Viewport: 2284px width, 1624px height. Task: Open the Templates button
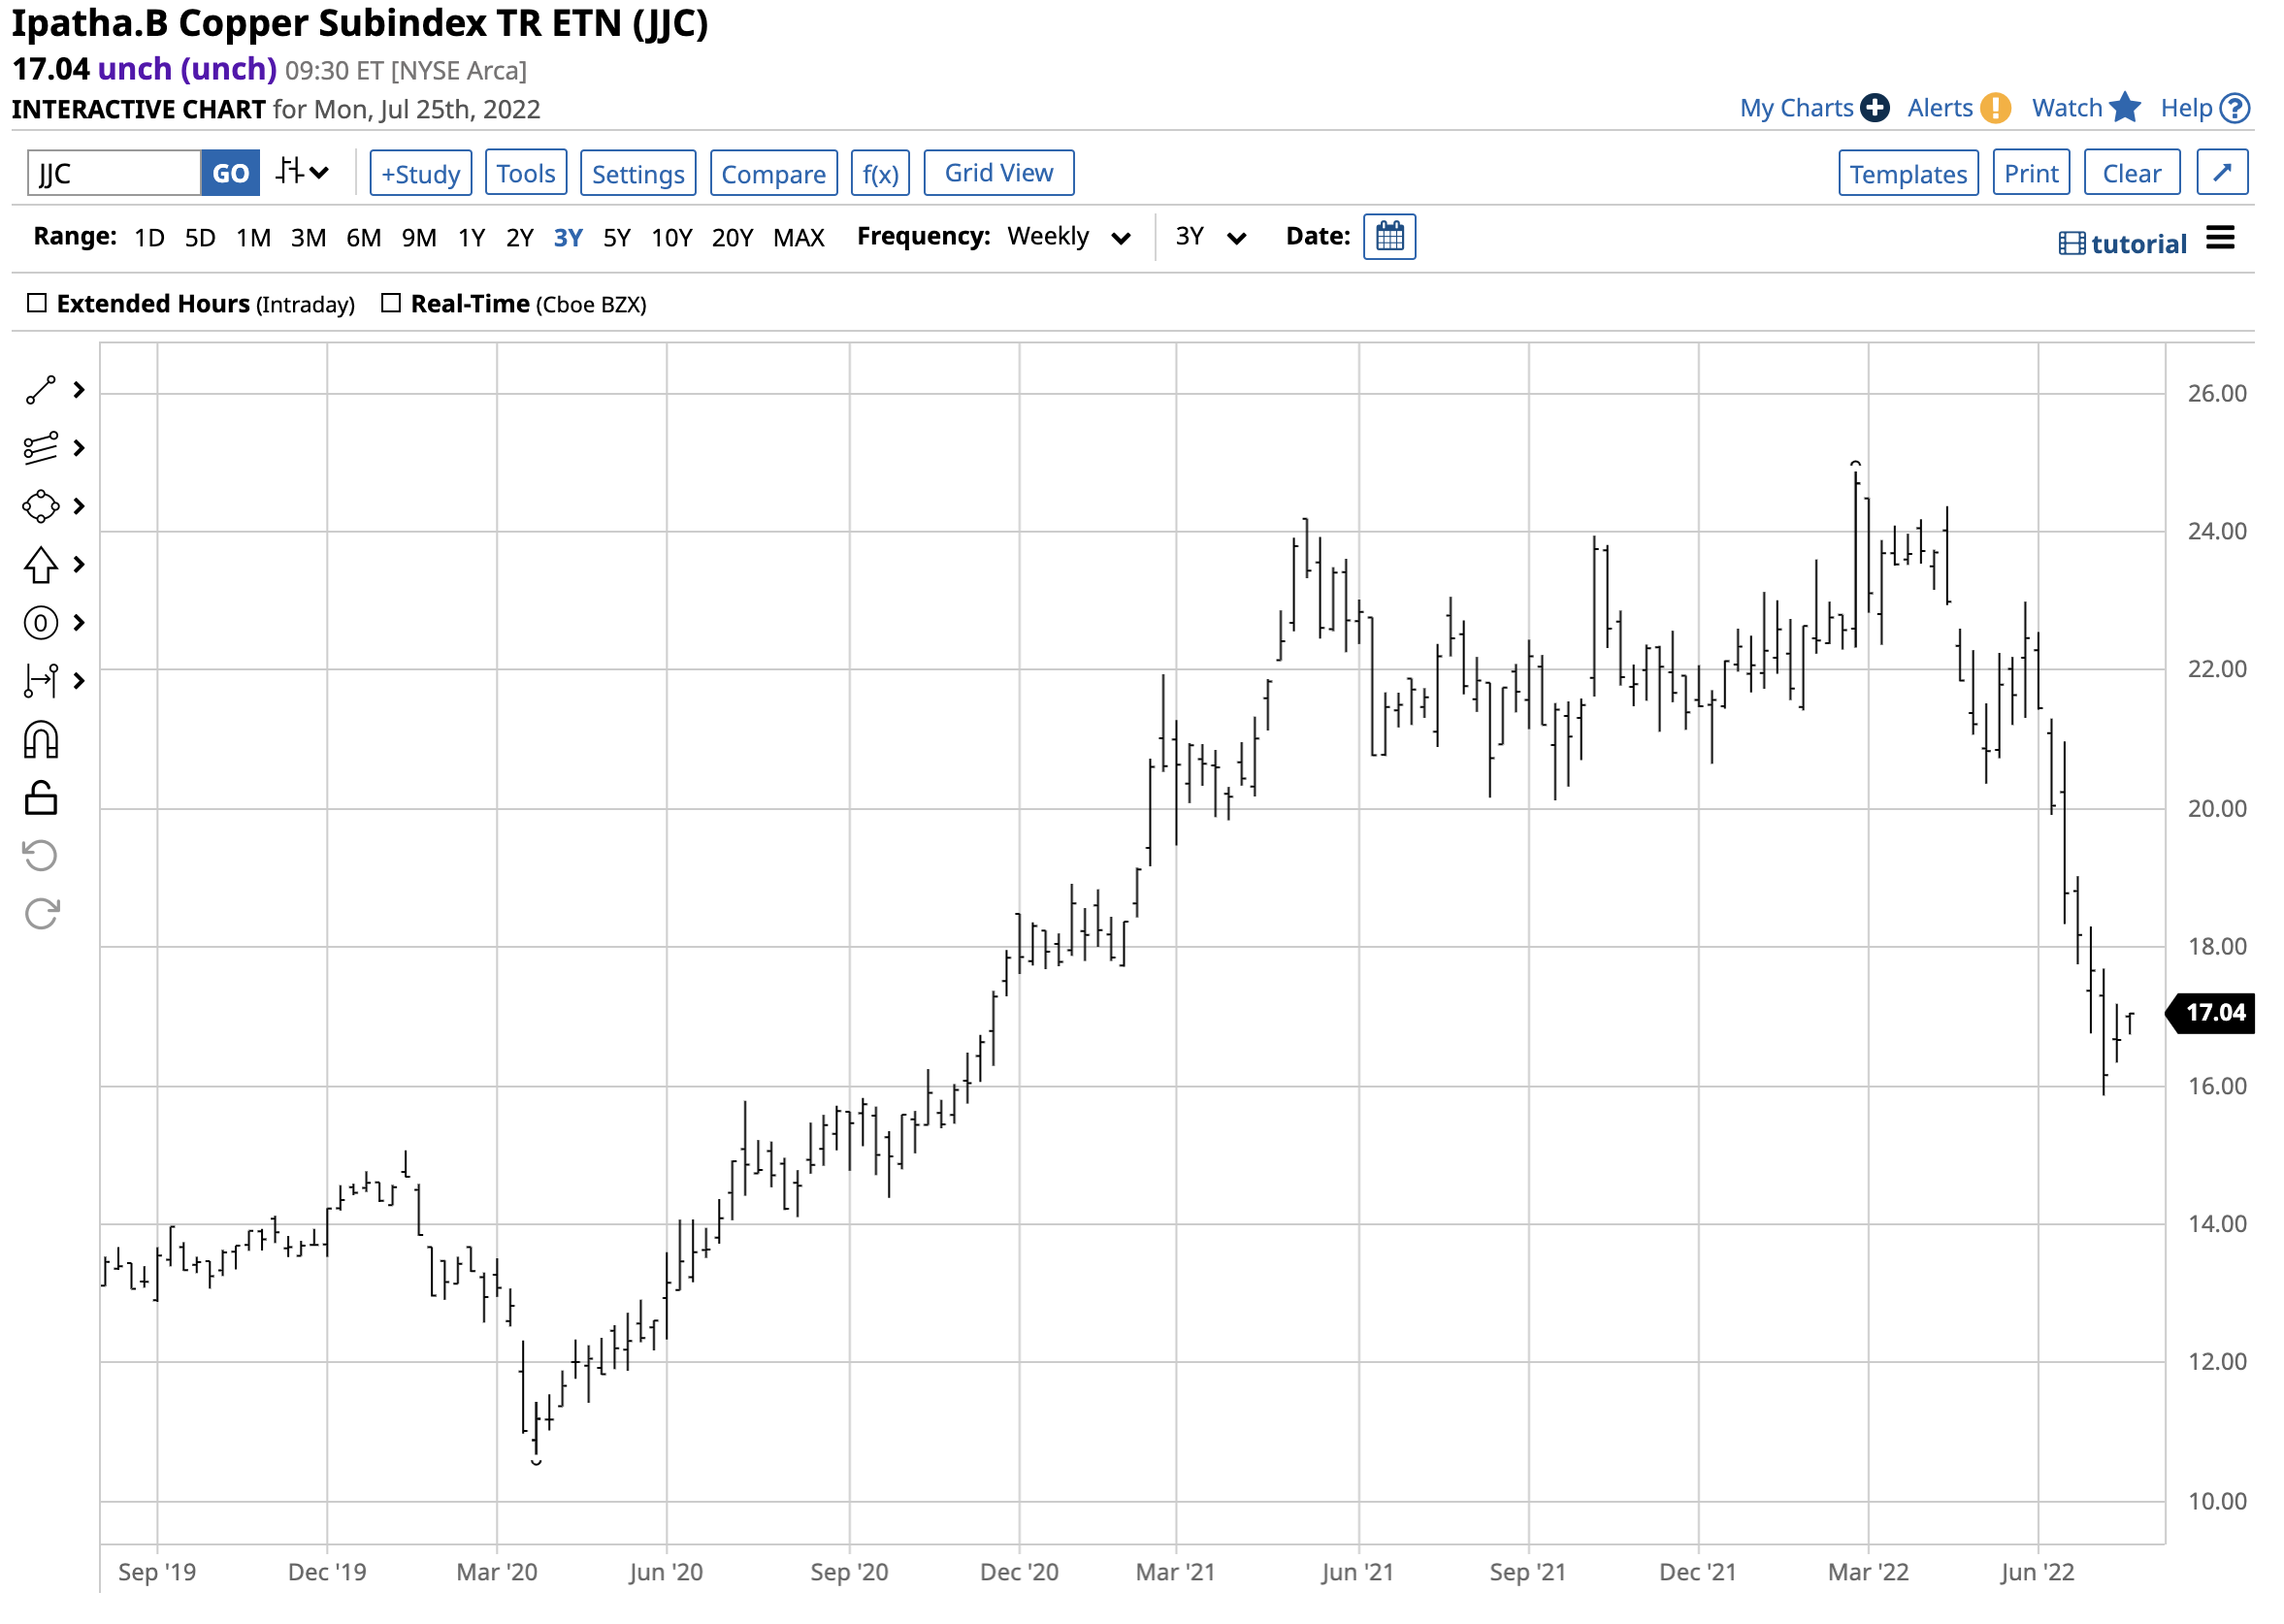[1911, 173]
